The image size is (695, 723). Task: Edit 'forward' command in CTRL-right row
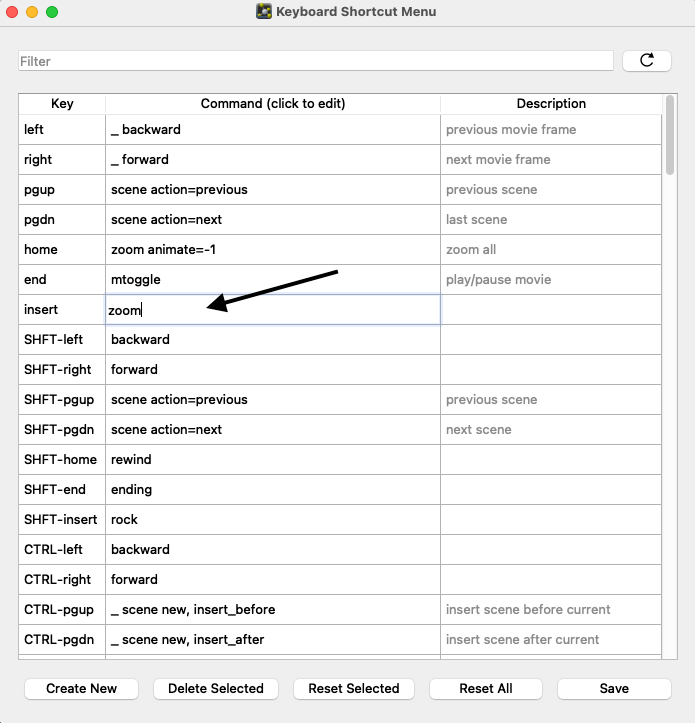tap(273, 579)
